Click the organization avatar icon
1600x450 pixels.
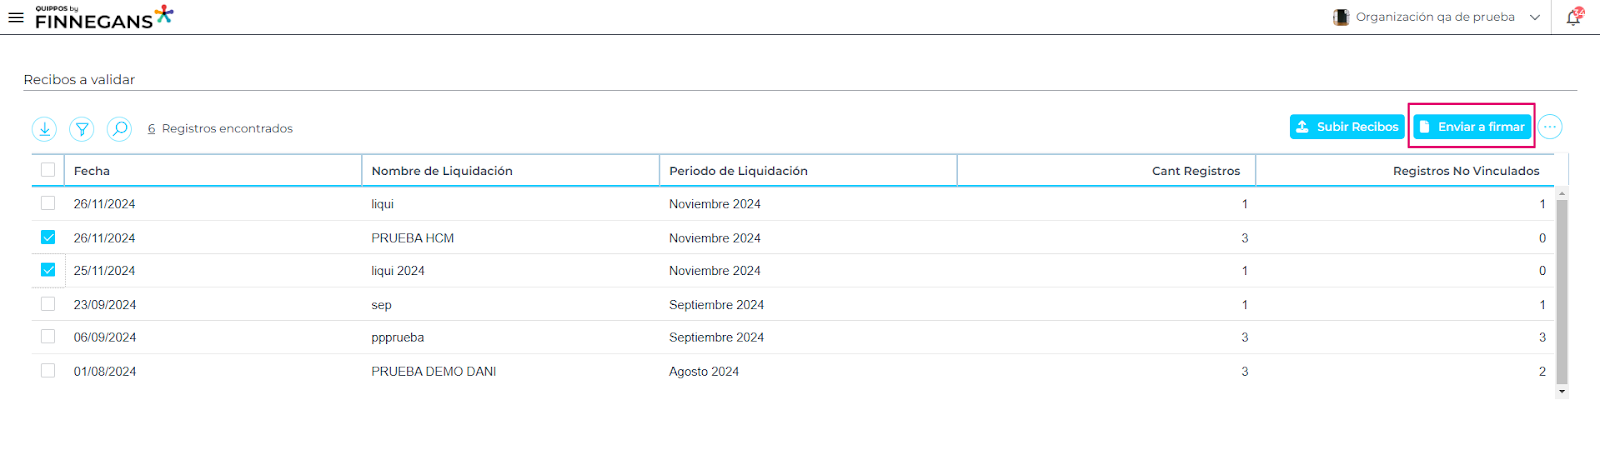point(1341,17)
